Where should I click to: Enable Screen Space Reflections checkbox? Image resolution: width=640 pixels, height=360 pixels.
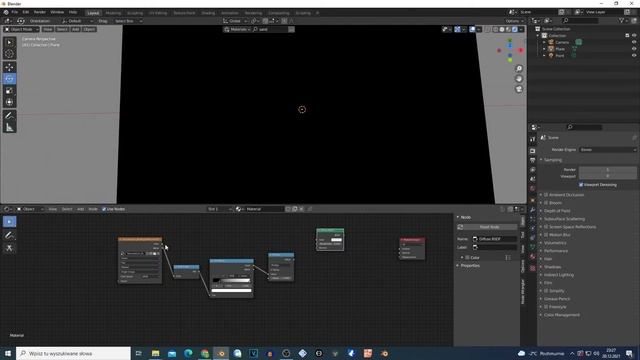546,227
